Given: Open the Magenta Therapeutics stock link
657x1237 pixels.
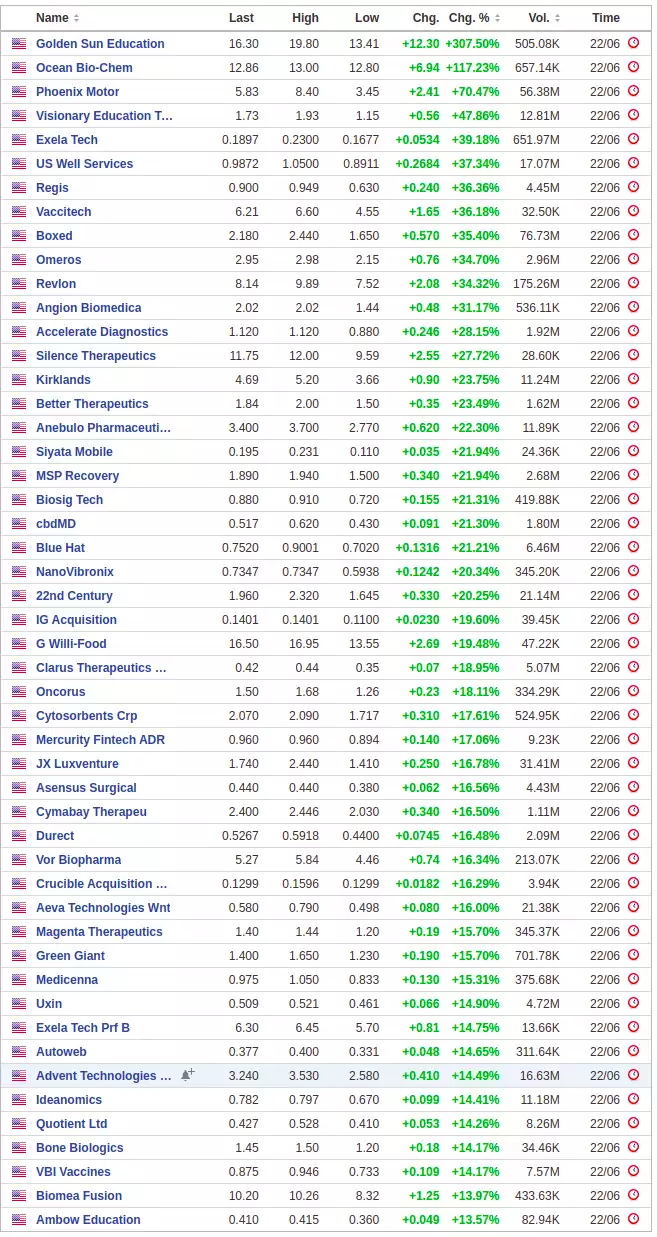Looking at the screenshot, I should tap(99, 932).
